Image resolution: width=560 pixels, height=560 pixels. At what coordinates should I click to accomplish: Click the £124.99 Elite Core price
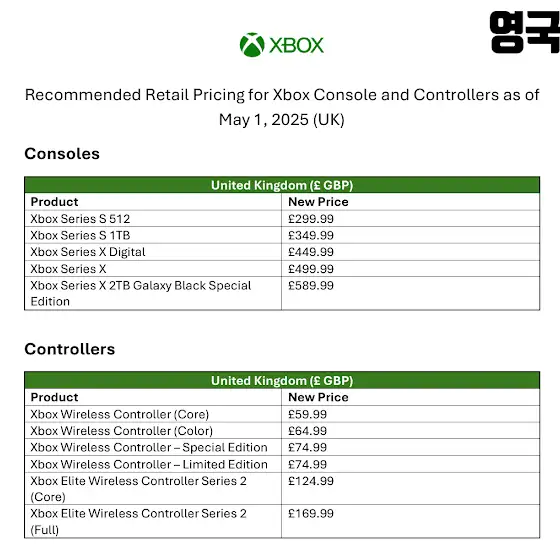point(311,481)
